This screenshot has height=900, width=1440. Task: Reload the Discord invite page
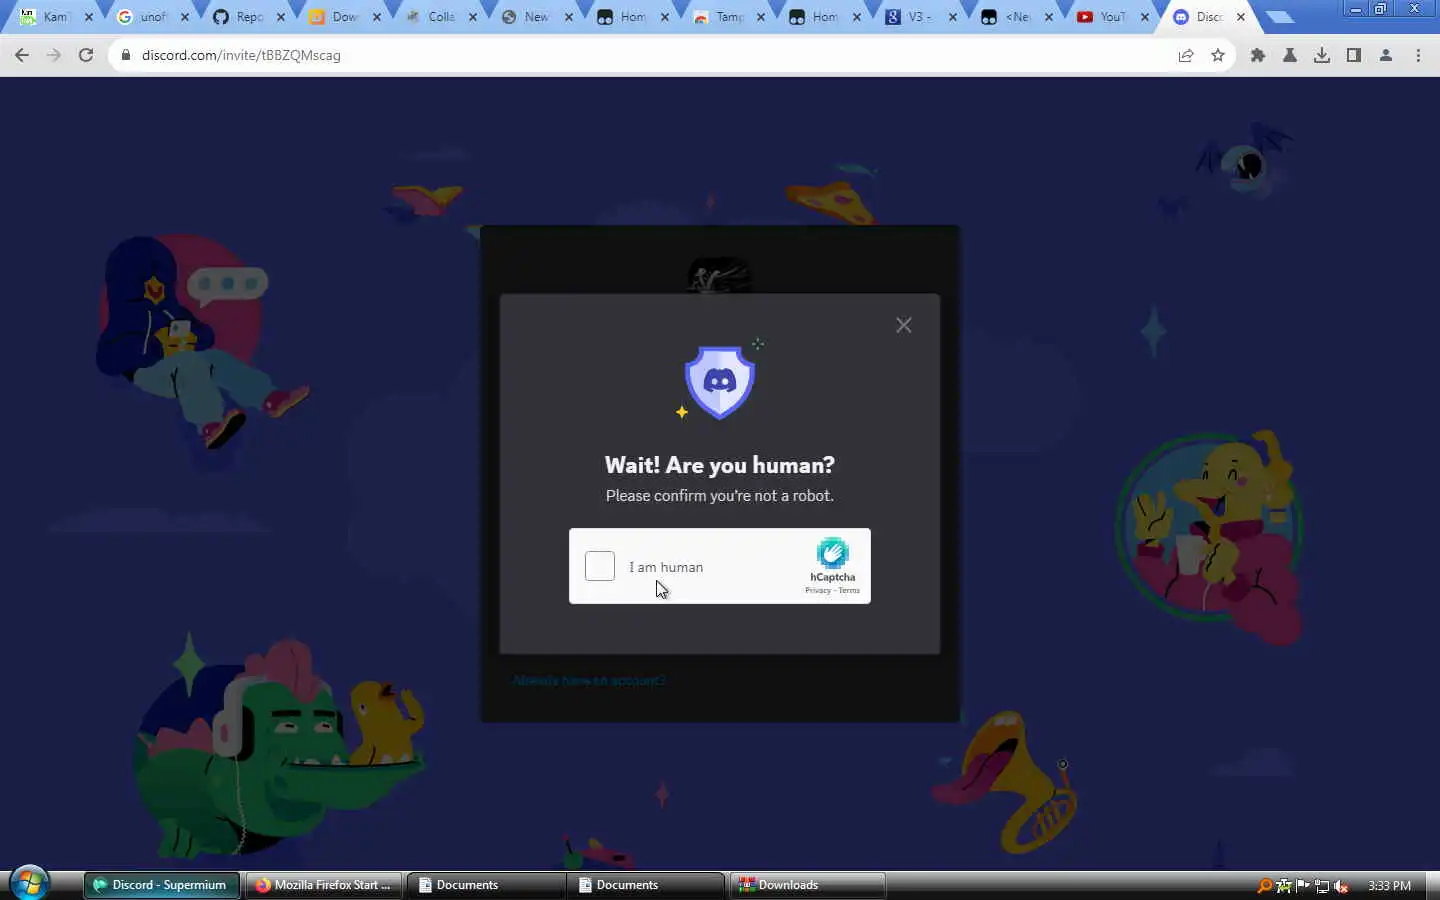tap(86, 55)
